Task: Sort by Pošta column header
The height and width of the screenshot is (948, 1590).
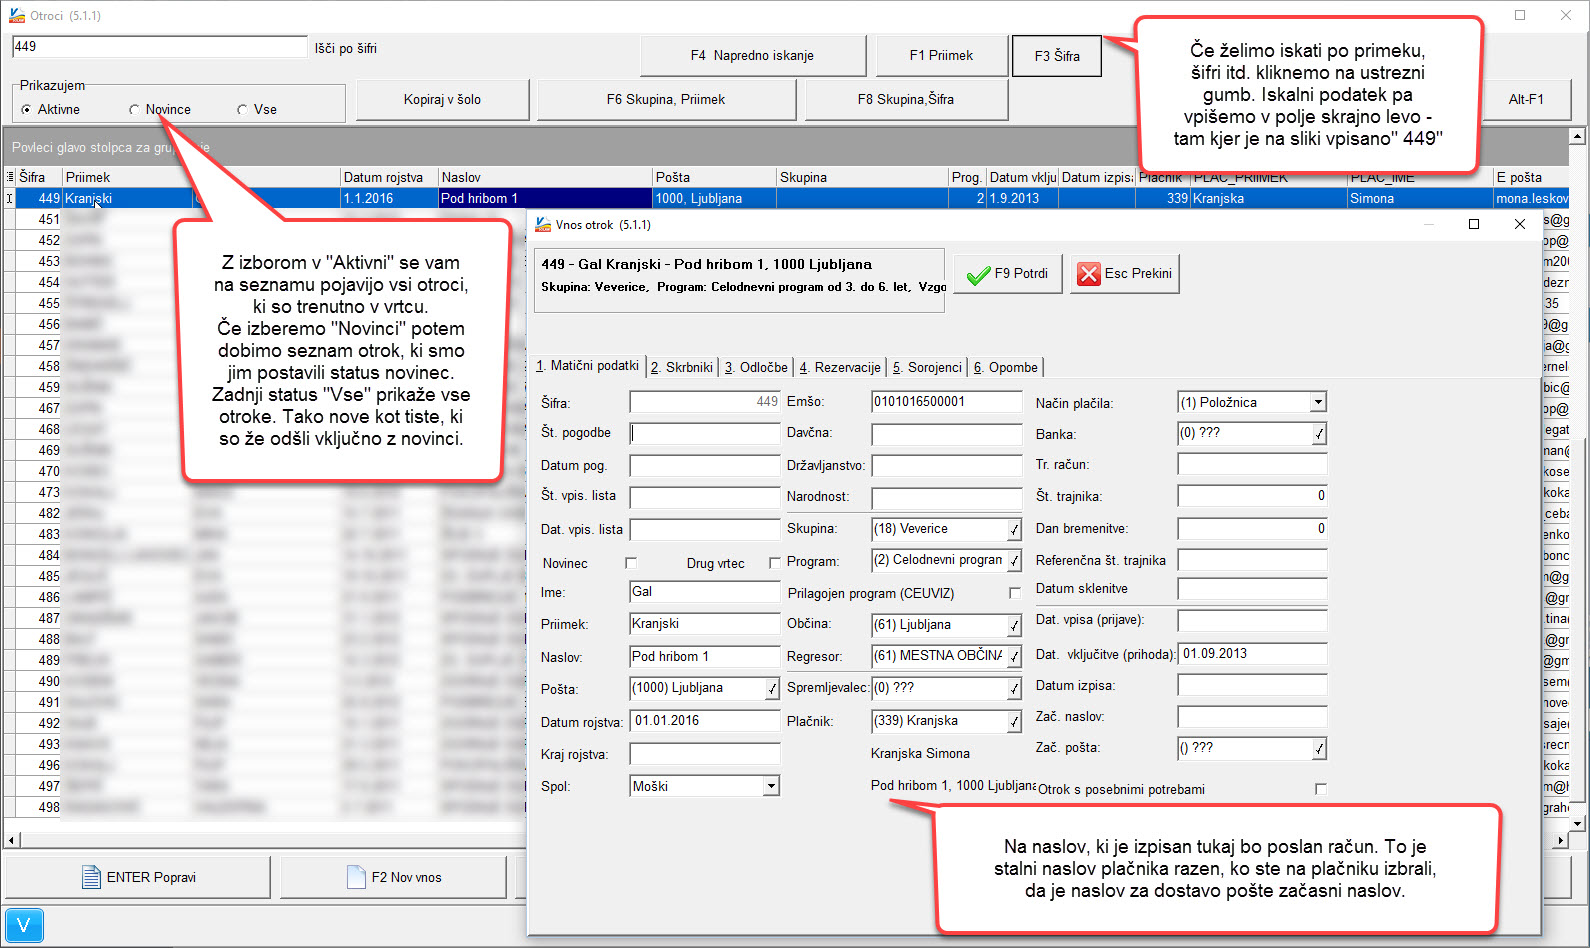Action: click(714, 177)
